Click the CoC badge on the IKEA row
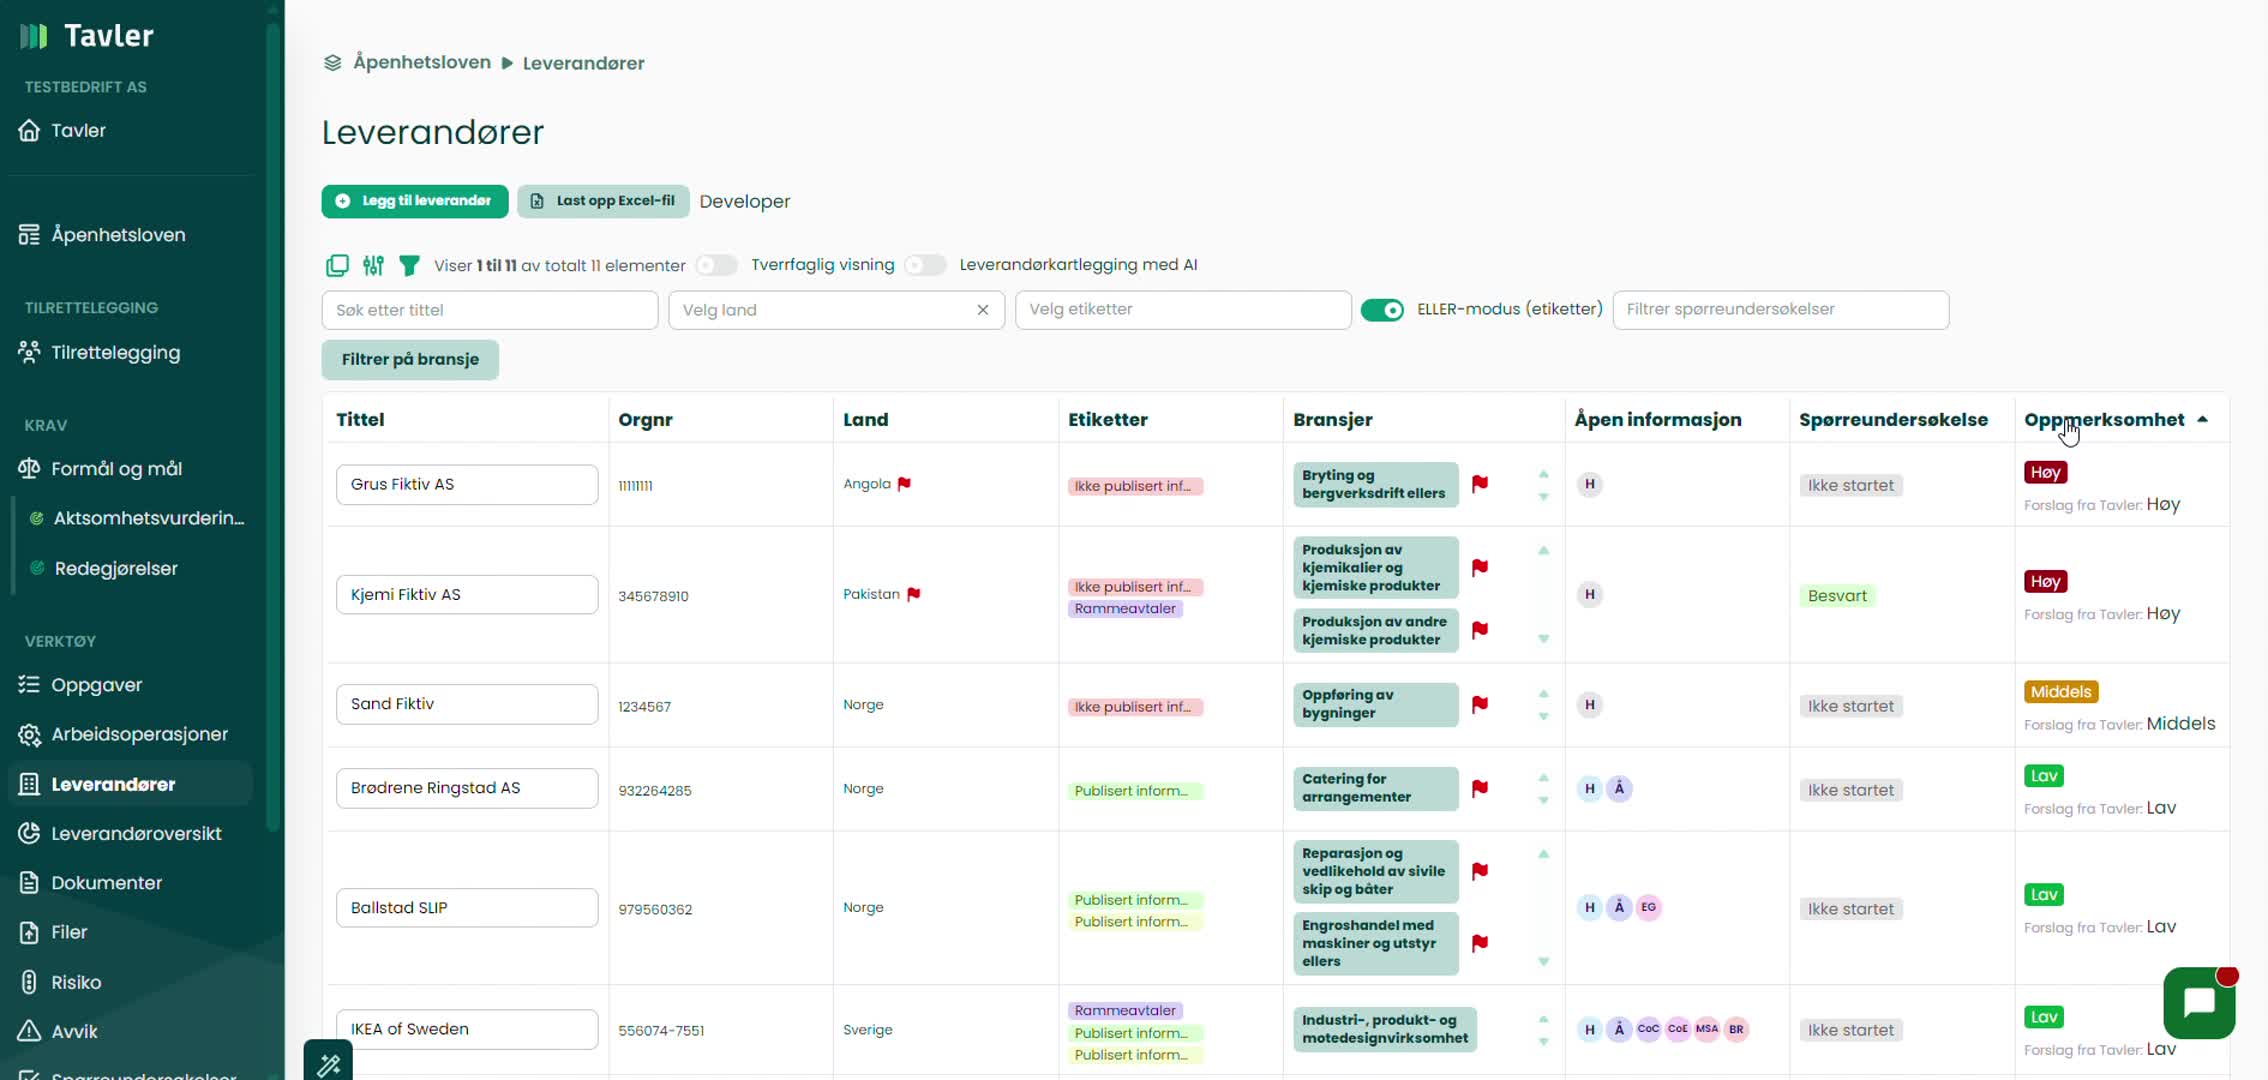Screen dimensions: 2268x1080 [x=1648, y=1029]
